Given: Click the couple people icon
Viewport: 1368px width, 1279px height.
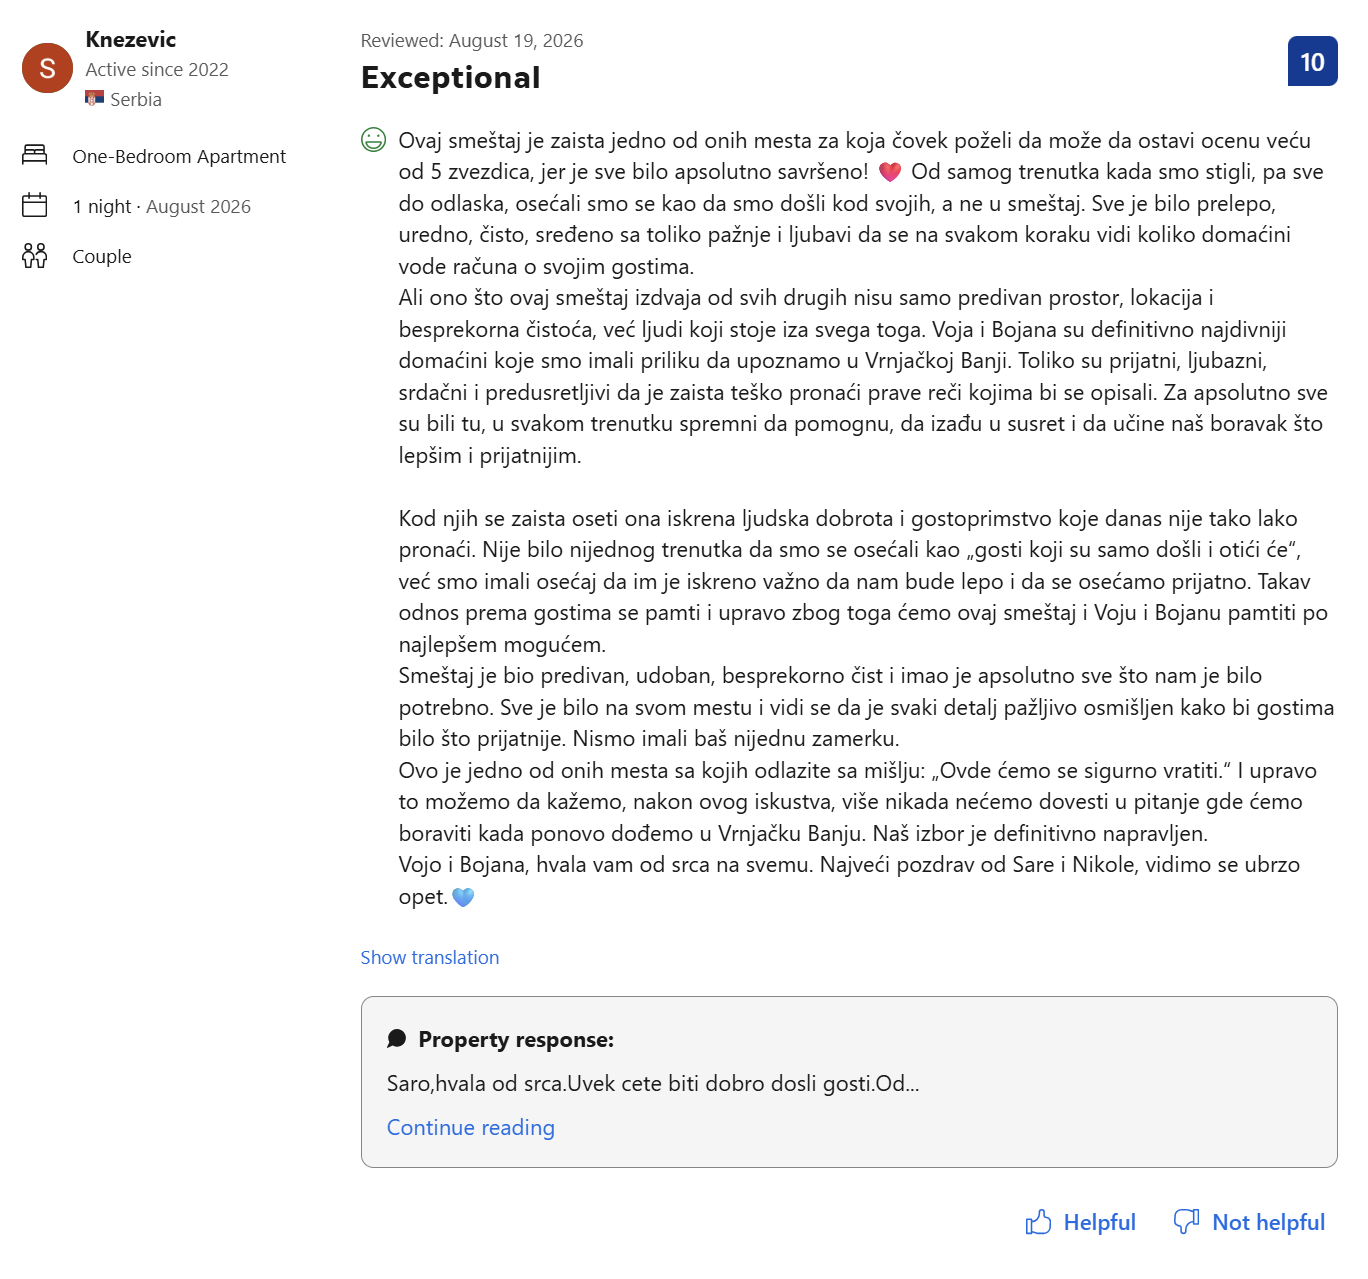Looking at the screenshot, I should click(x=35, y=255).
